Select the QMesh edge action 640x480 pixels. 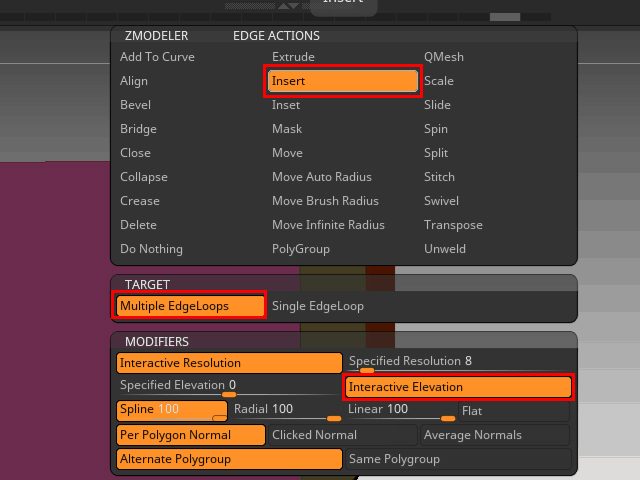click(444, 57)
